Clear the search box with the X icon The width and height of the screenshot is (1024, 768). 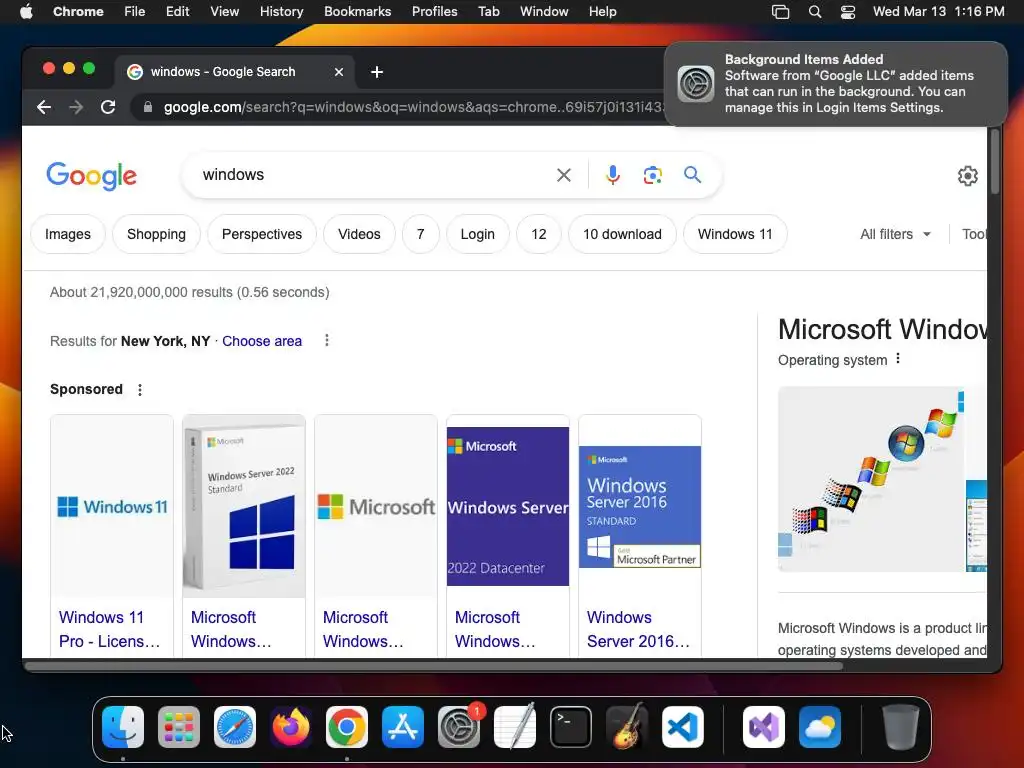coord(564,175)
